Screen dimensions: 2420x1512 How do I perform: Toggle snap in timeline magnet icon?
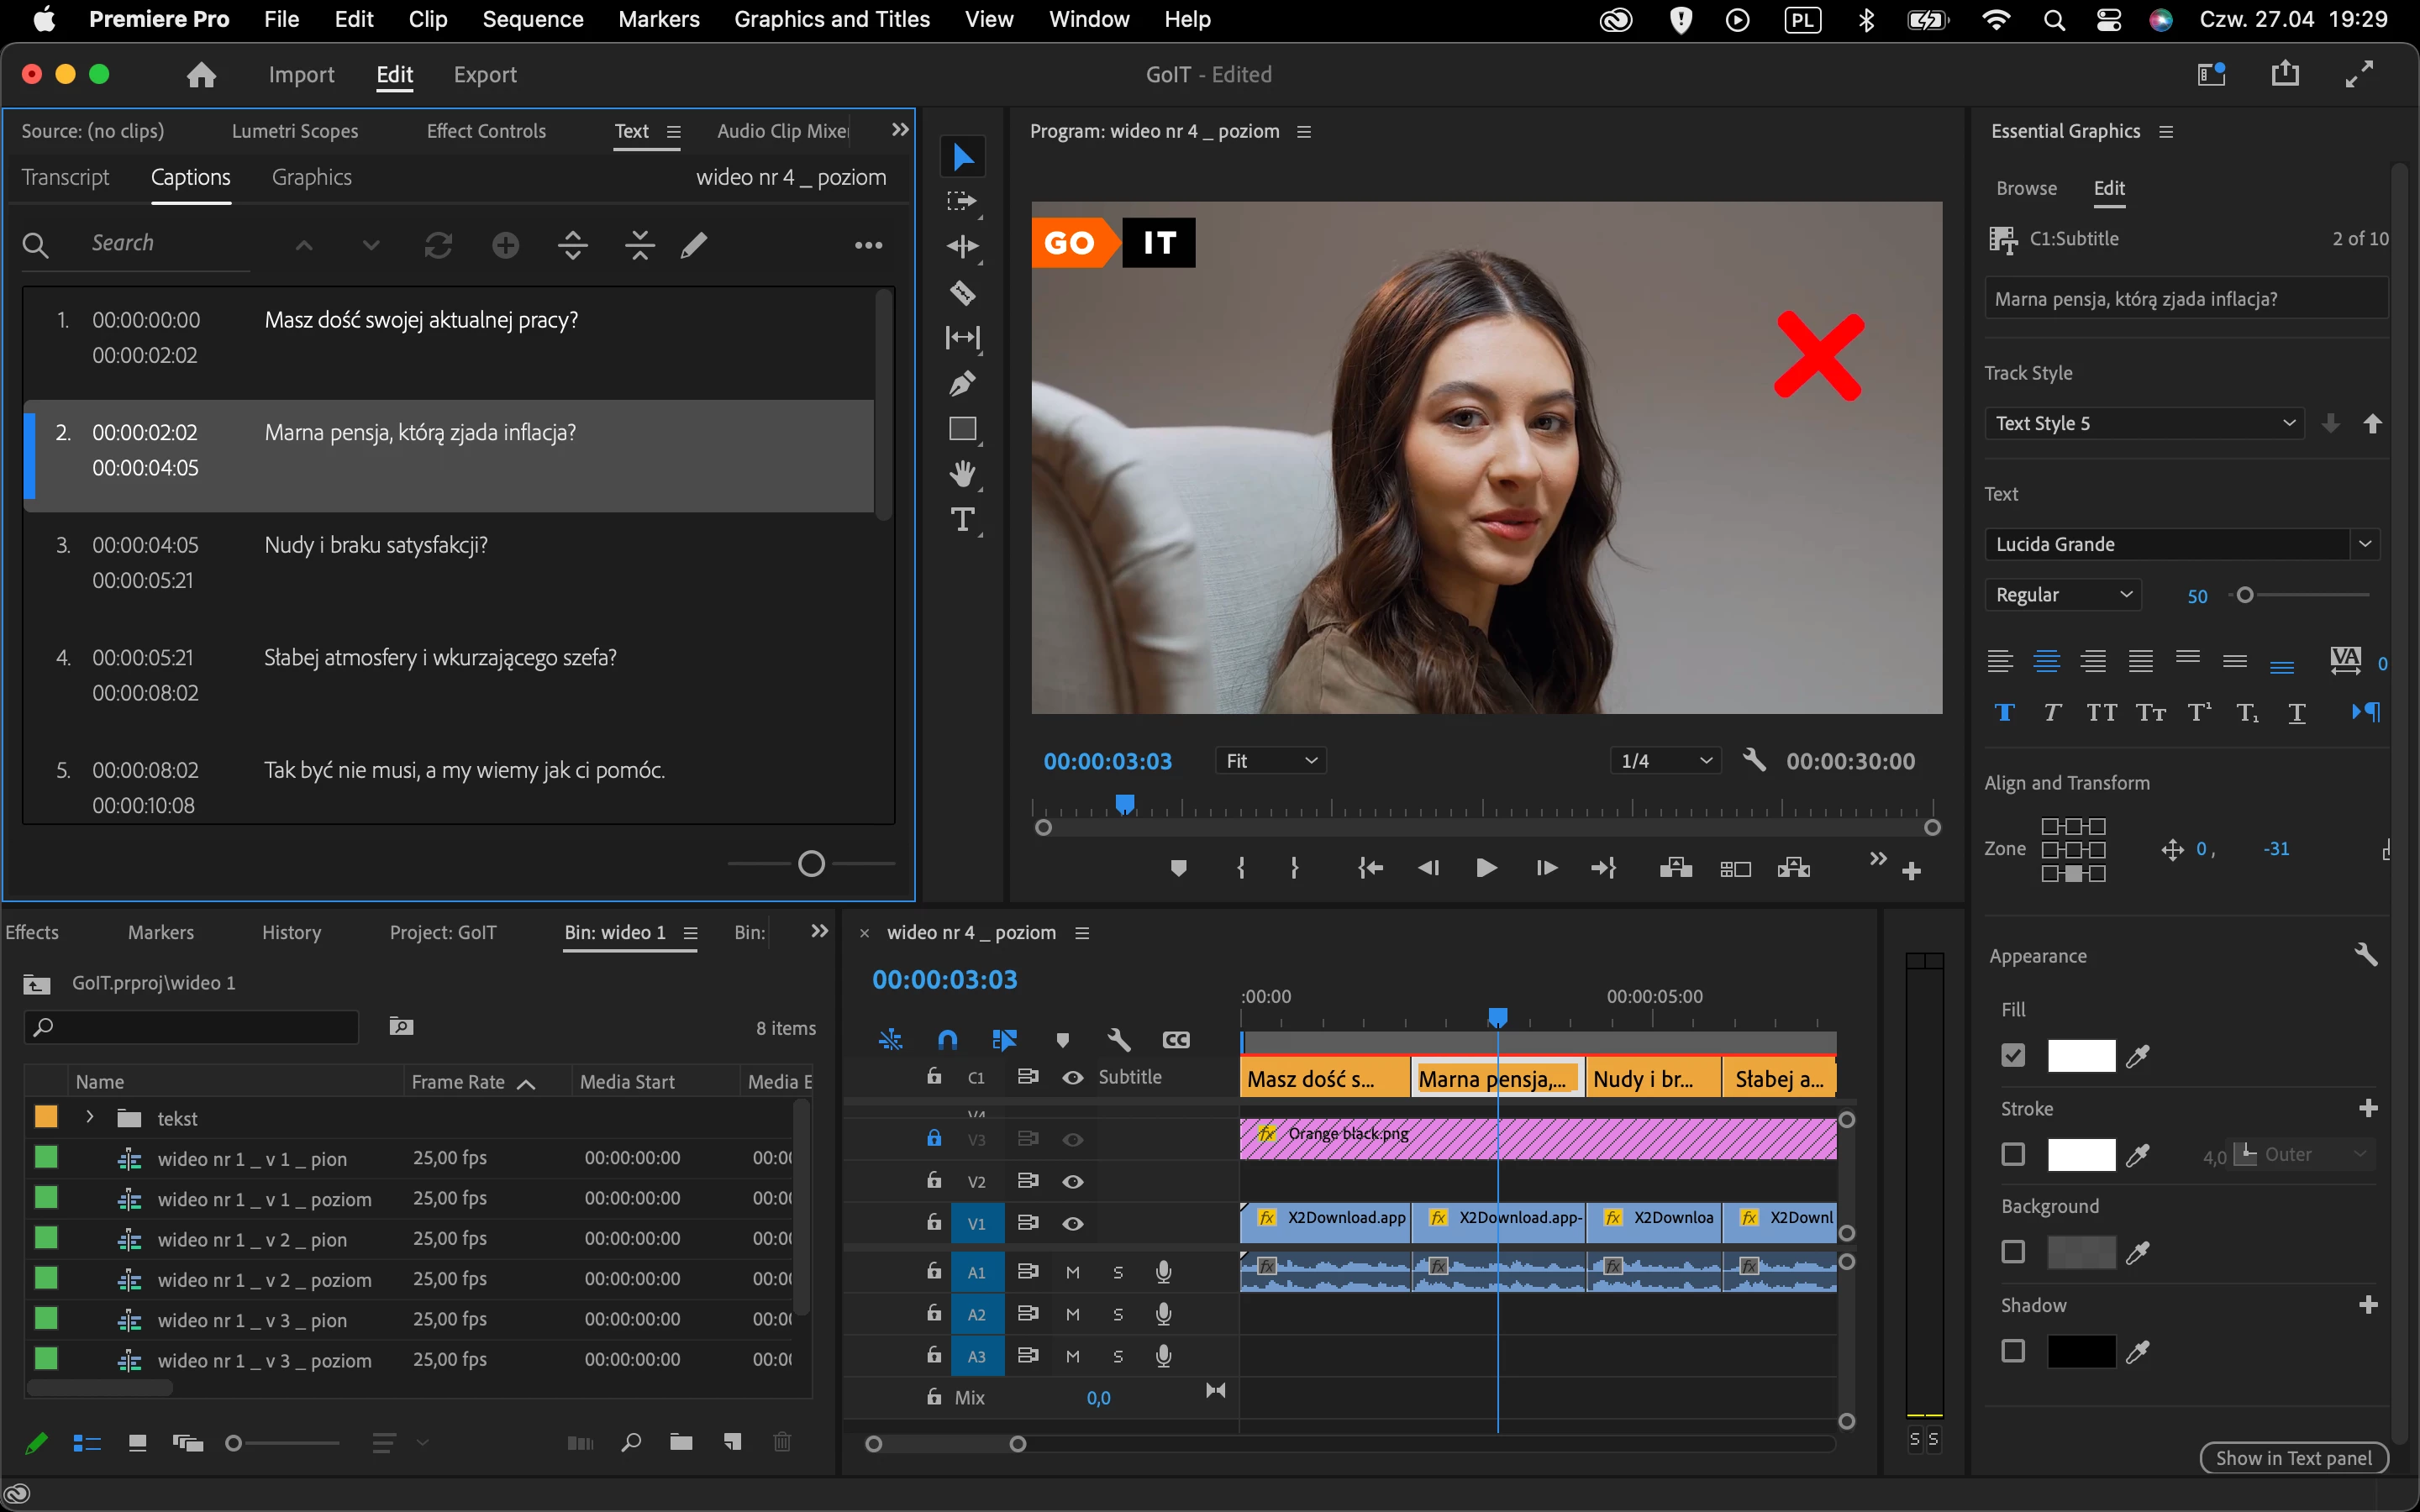pos(947,1040)
